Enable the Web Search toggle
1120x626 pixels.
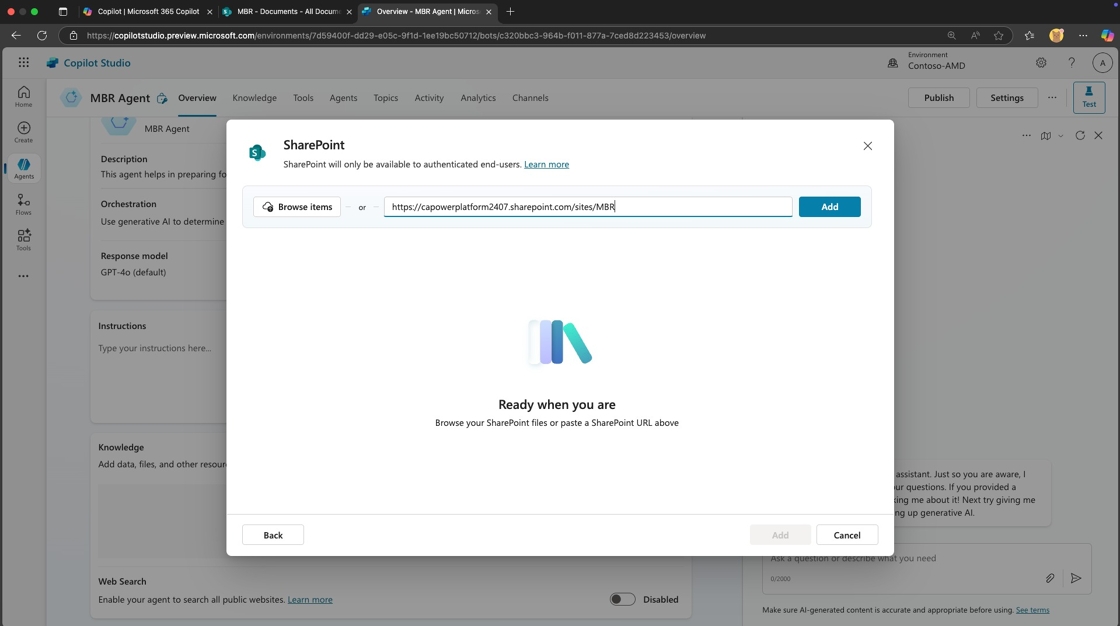pos(622,599)
